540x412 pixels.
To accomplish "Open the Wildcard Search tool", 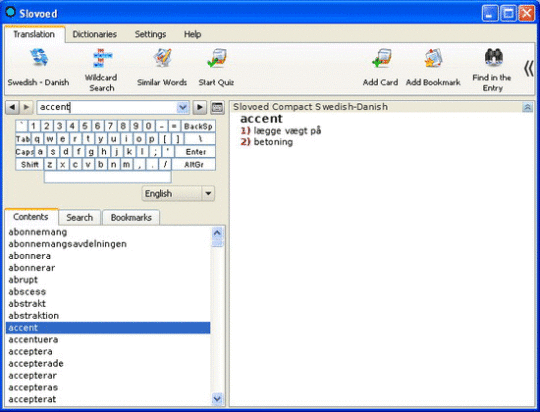I will pos(101,70).
